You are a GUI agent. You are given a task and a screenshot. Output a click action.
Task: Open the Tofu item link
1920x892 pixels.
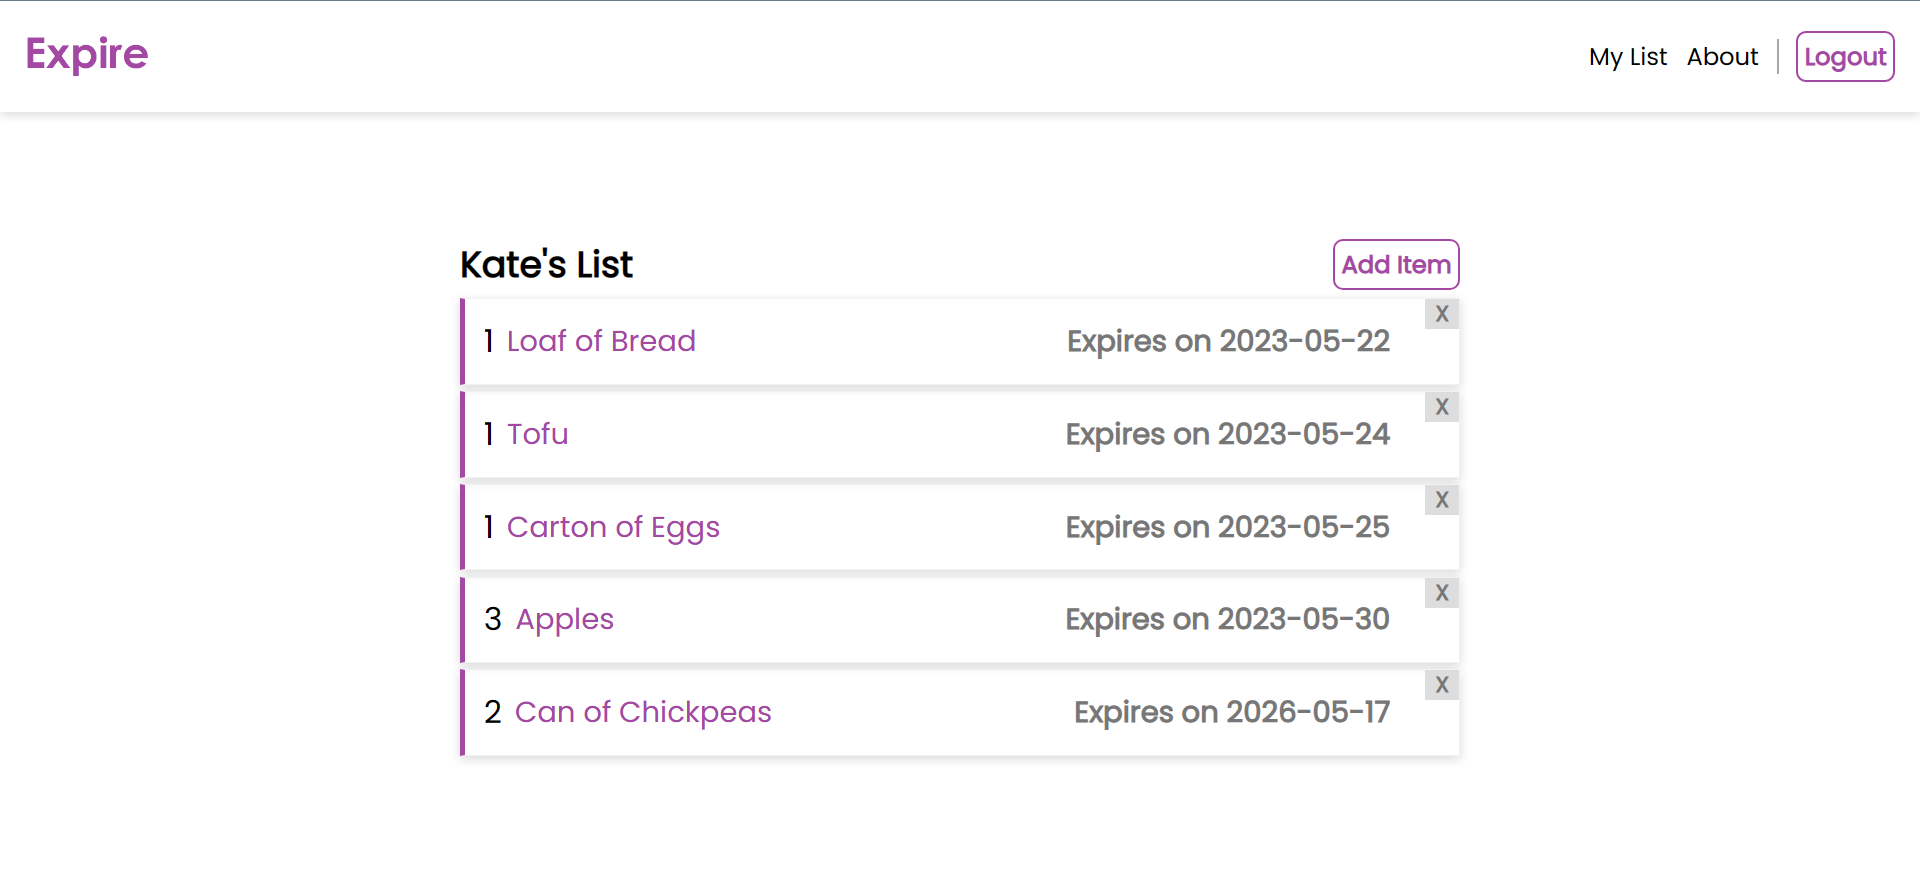coord(537,434)
